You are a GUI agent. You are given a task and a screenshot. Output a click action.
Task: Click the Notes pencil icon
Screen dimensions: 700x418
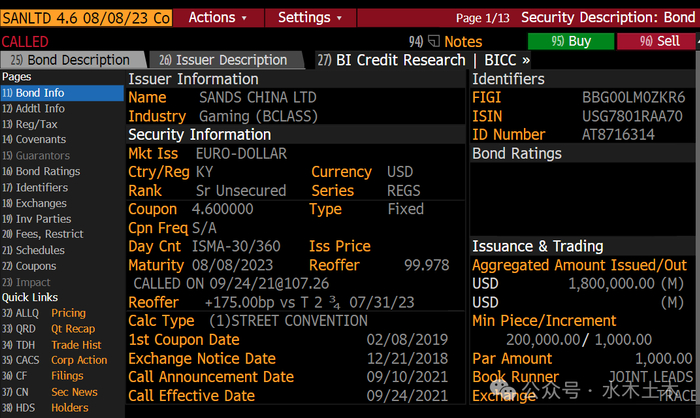433,41
